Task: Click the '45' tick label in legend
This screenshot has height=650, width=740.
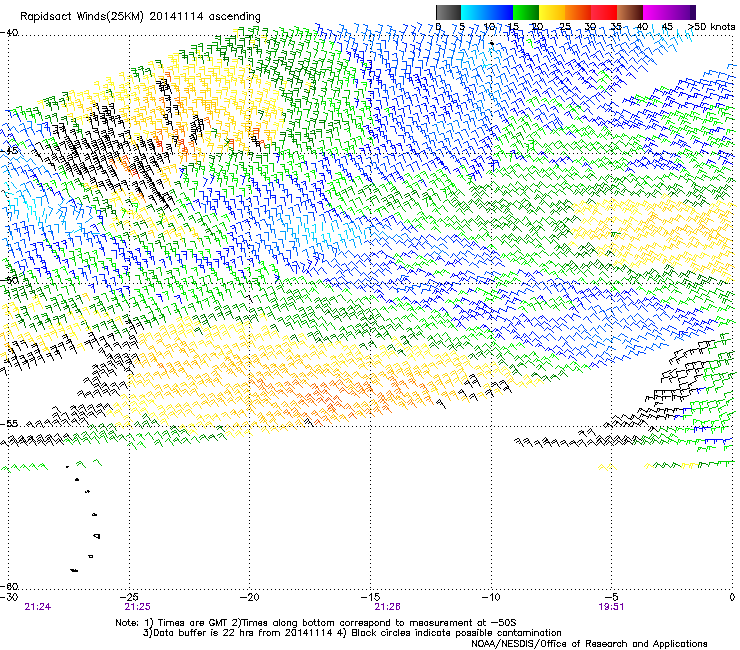Action: [667, 27]
